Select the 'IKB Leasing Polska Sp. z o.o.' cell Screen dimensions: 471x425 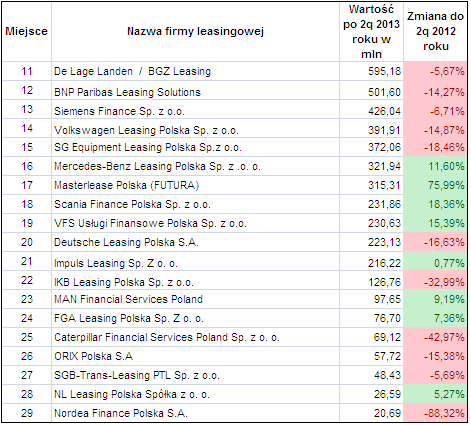click(195, 280)
